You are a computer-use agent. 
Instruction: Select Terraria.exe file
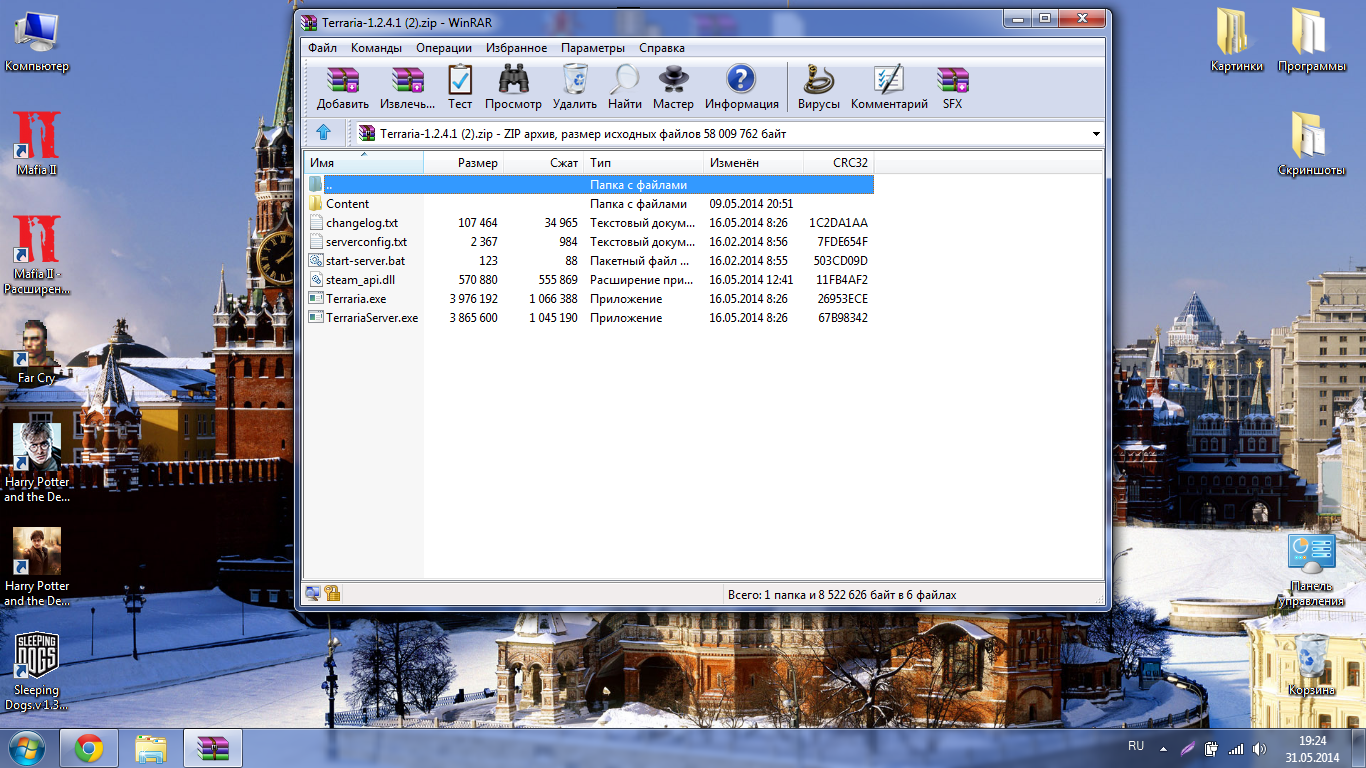pos(589,299)
